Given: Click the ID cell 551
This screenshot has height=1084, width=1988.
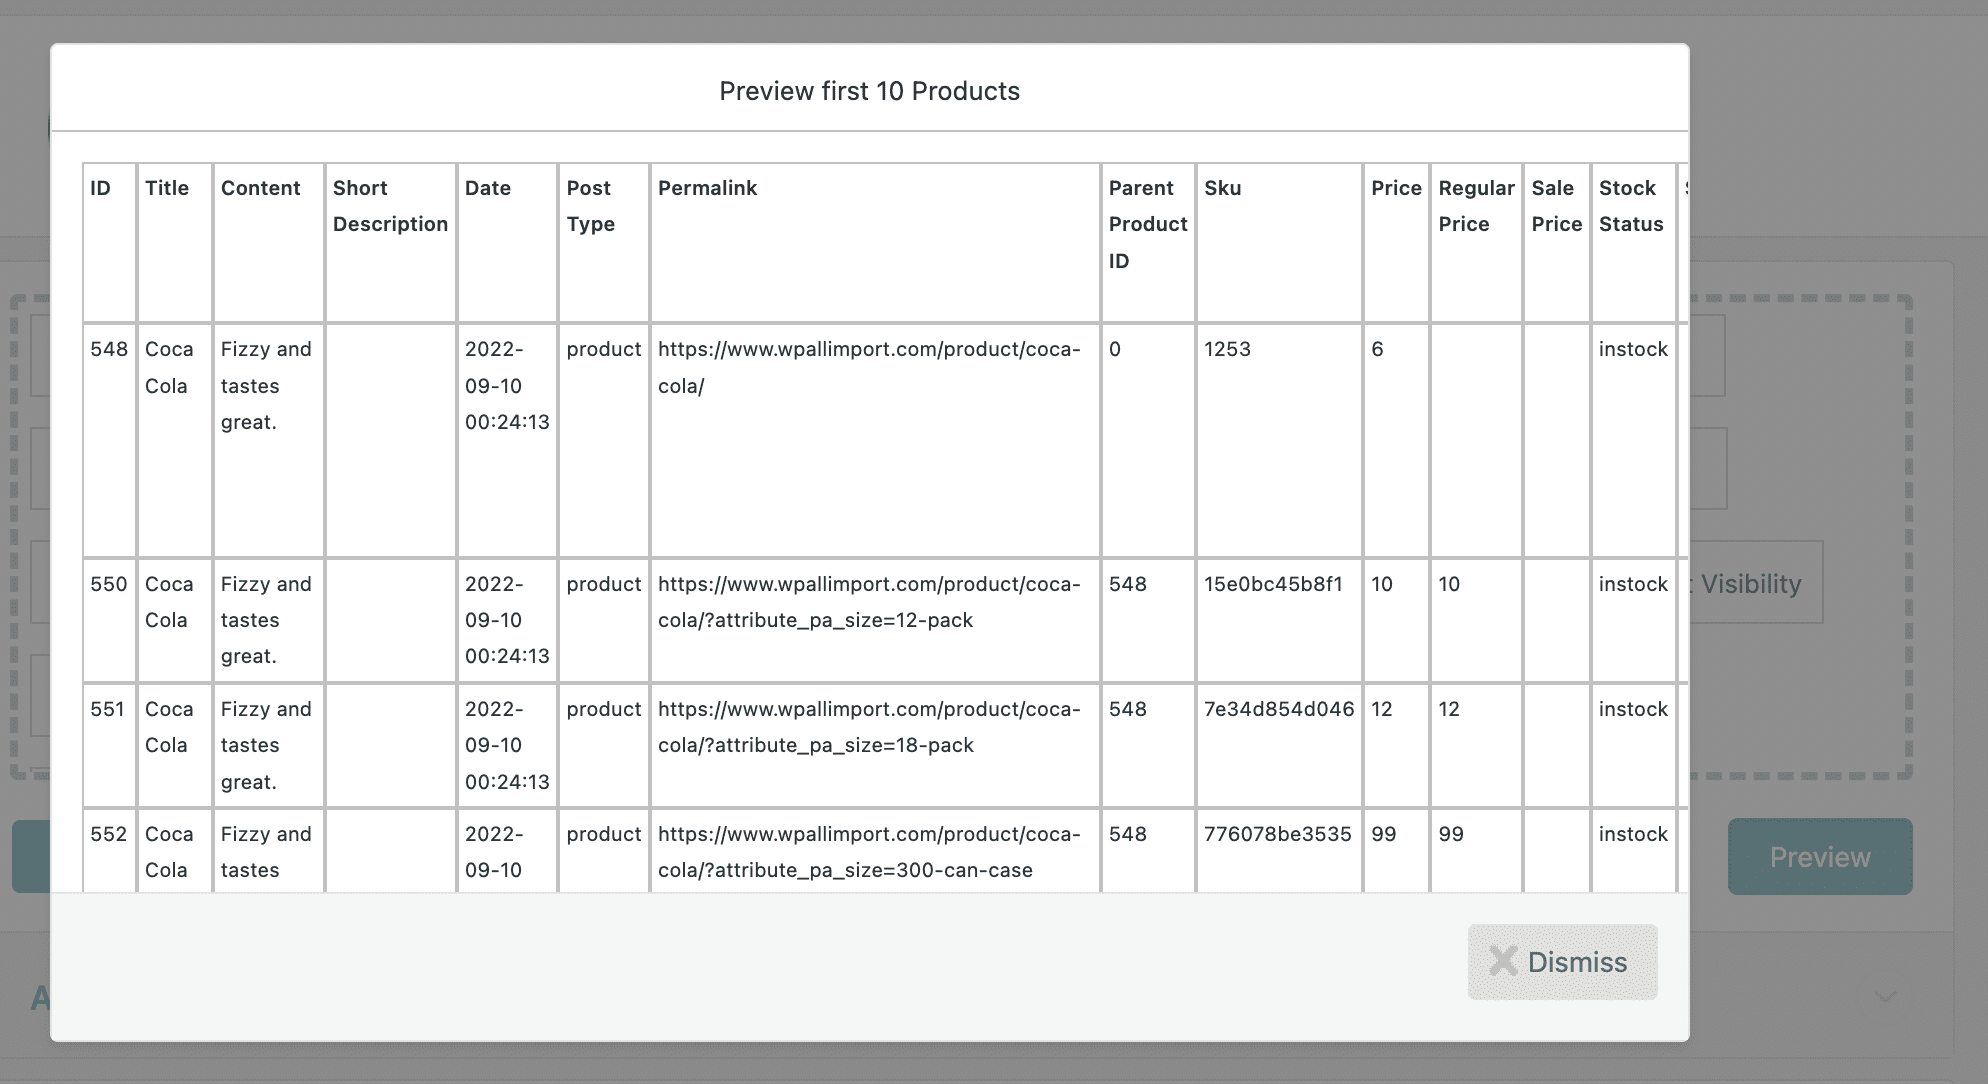Looking at the screenshot, I should (107, 709).
